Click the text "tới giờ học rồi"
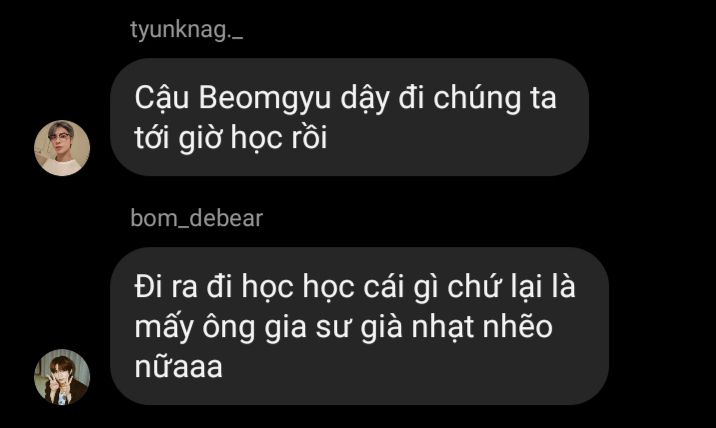Viewport: 716px width, 428px height. 231,137
